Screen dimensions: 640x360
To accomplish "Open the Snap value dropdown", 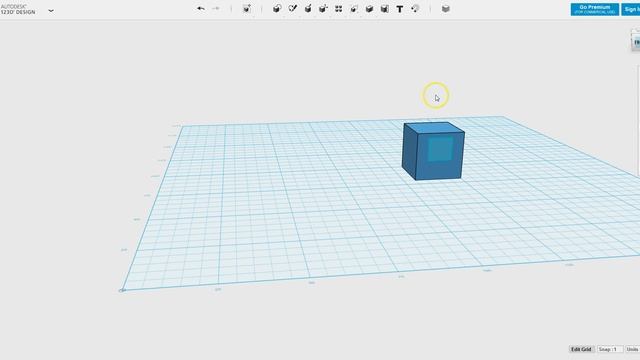I will (x=610, y=349).
